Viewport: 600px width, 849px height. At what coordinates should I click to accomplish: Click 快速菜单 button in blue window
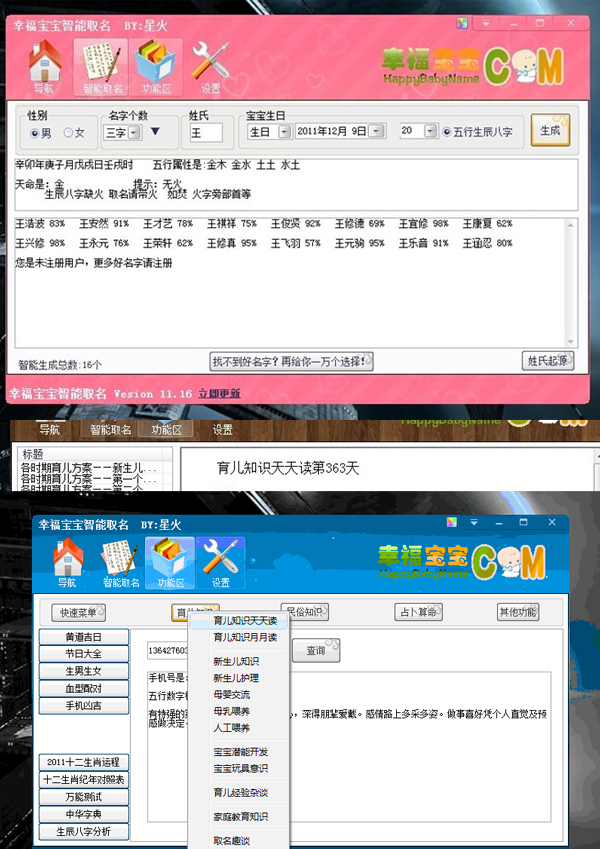79,613
